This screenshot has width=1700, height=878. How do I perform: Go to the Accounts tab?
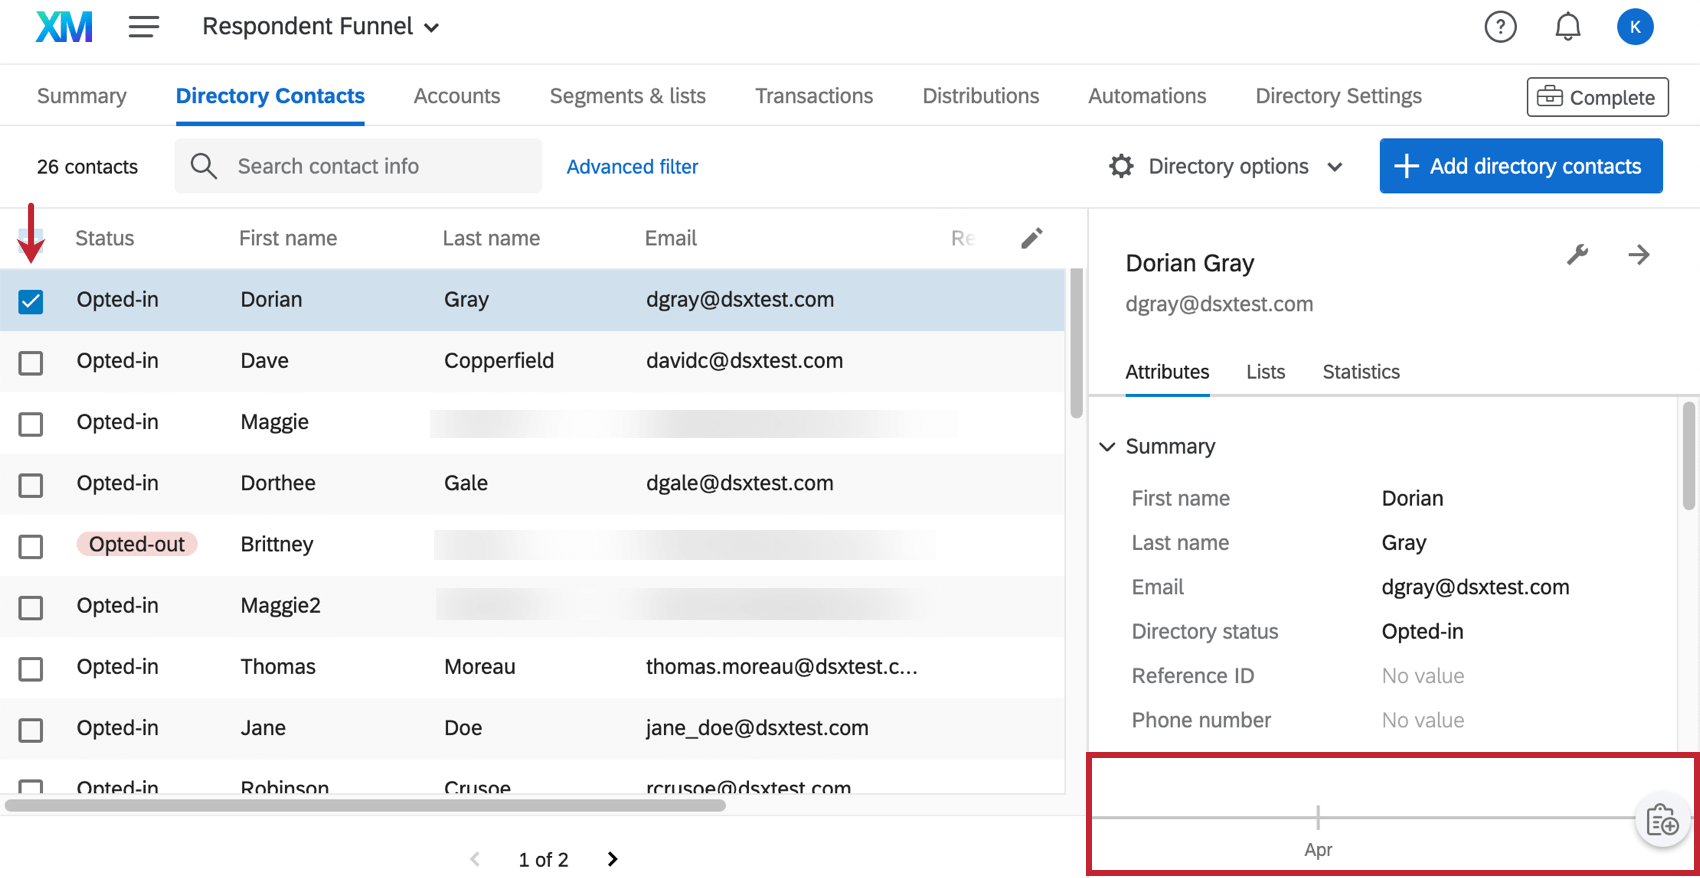pyautogui.click(x=457, y=96)
